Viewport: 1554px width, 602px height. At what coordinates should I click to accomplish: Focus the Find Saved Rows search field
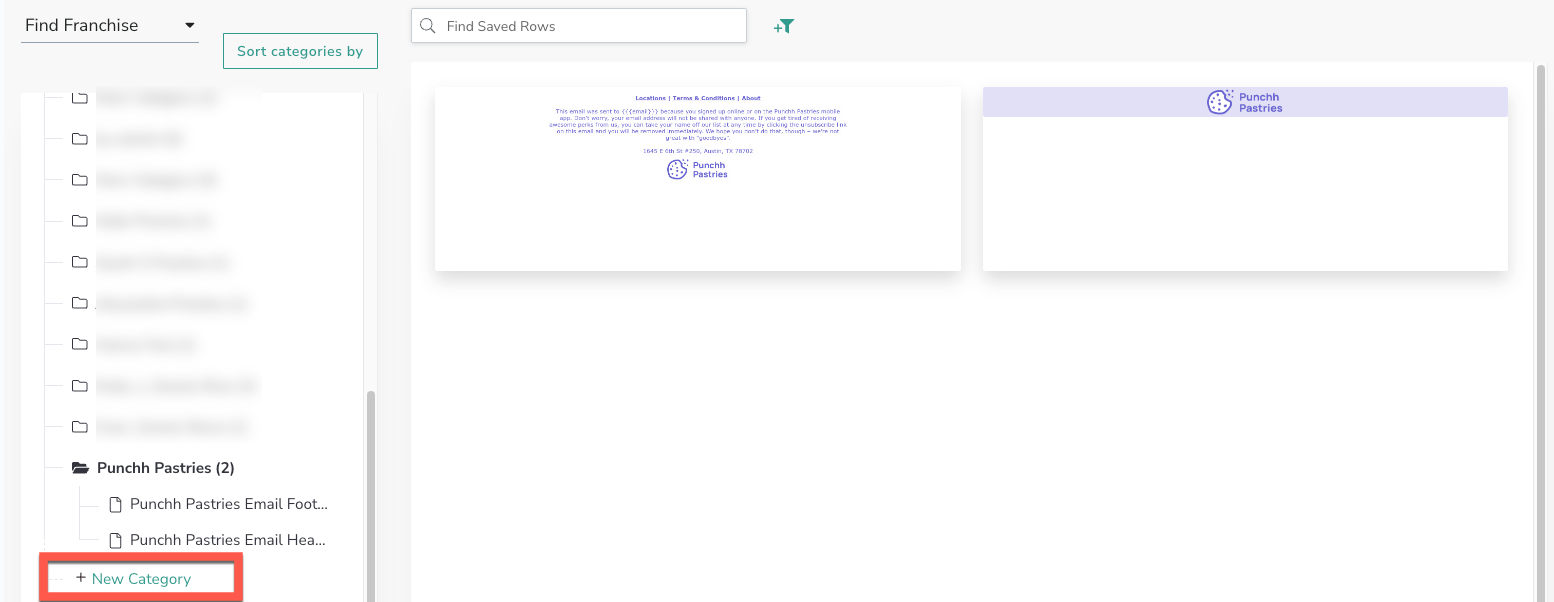(x=579, y=26)
